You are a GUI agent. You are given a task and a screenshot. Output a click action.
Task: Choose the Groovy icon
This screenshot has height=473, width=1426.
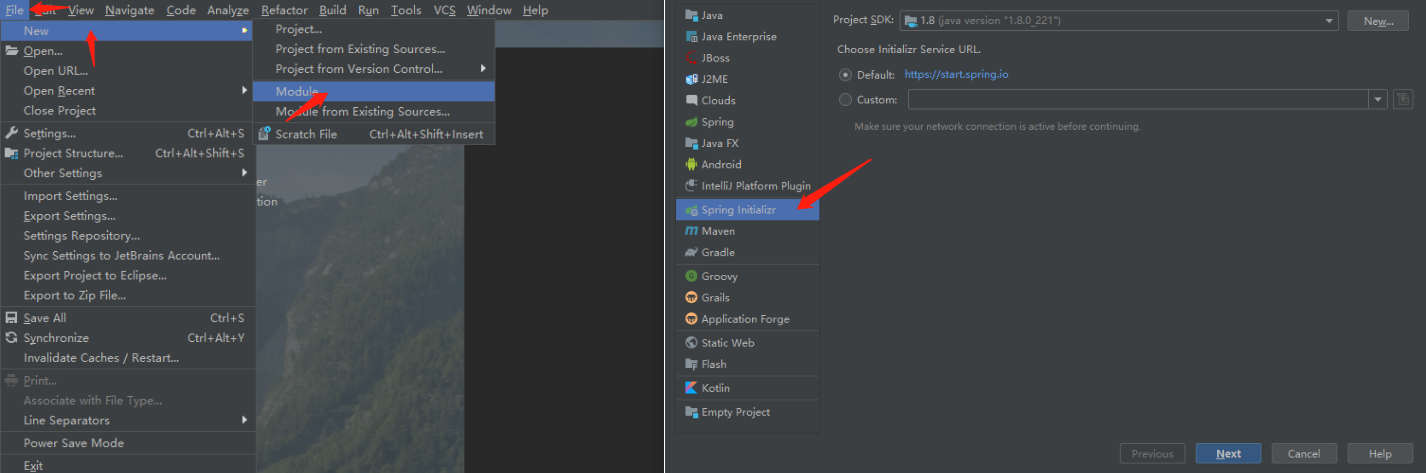click(691, 276)
